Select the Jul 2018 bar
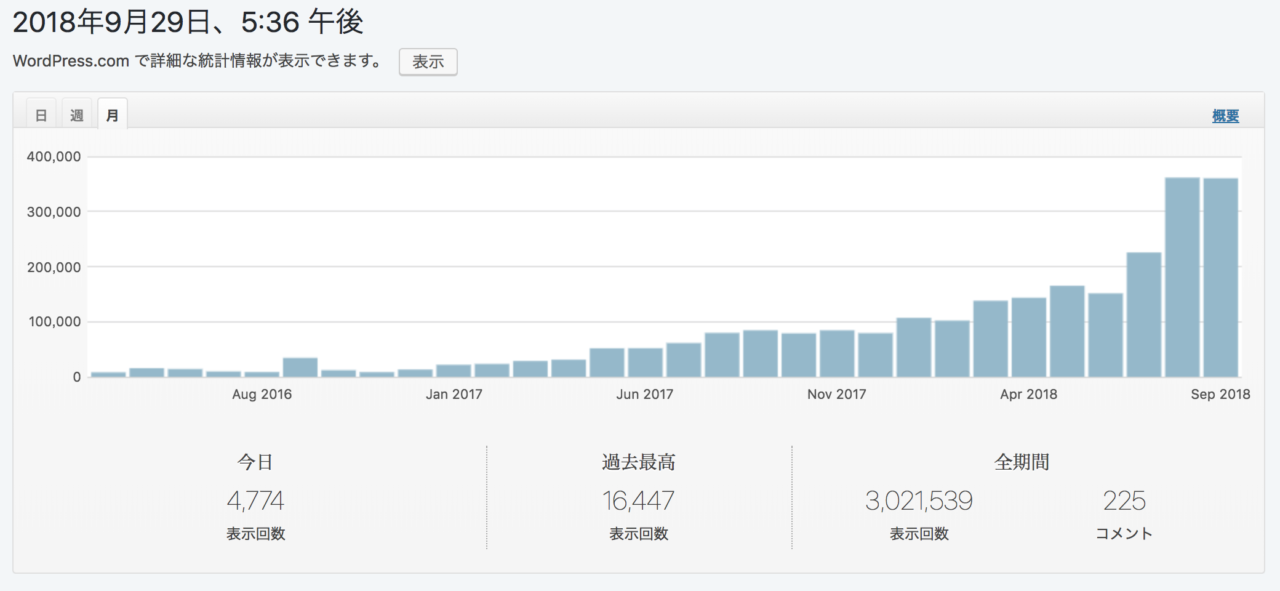Image resolution: width=1280 pixels, height=591 pixels. (1144, 315)
